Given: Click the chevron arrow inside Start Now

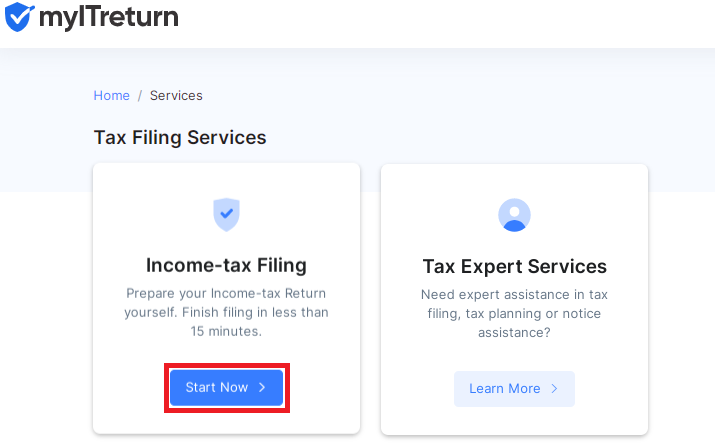Looking at the screenshot, I should [x=262, y=387].
